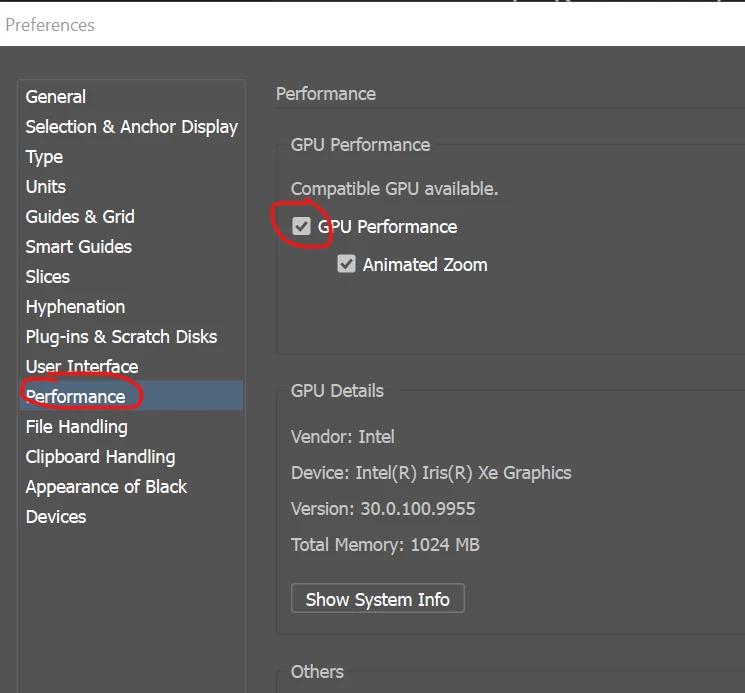Open the Devices preferences section
This screenshot has width=745, height=693.
[x=56, y=517]
